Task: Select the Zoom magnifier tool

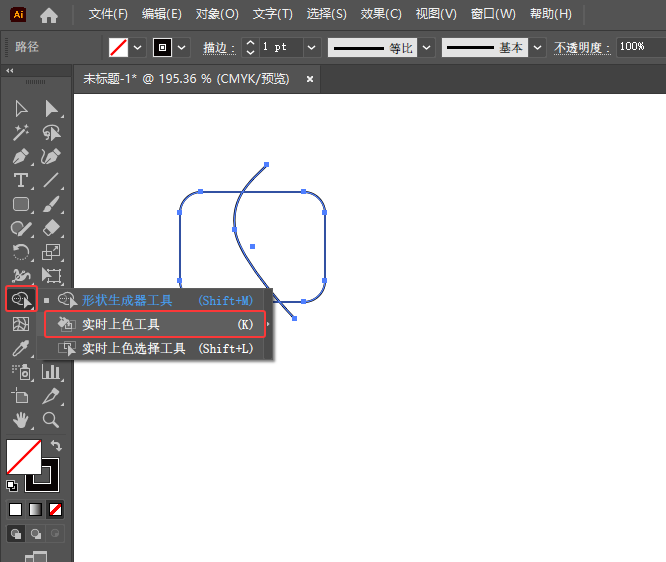Action: 51,420
